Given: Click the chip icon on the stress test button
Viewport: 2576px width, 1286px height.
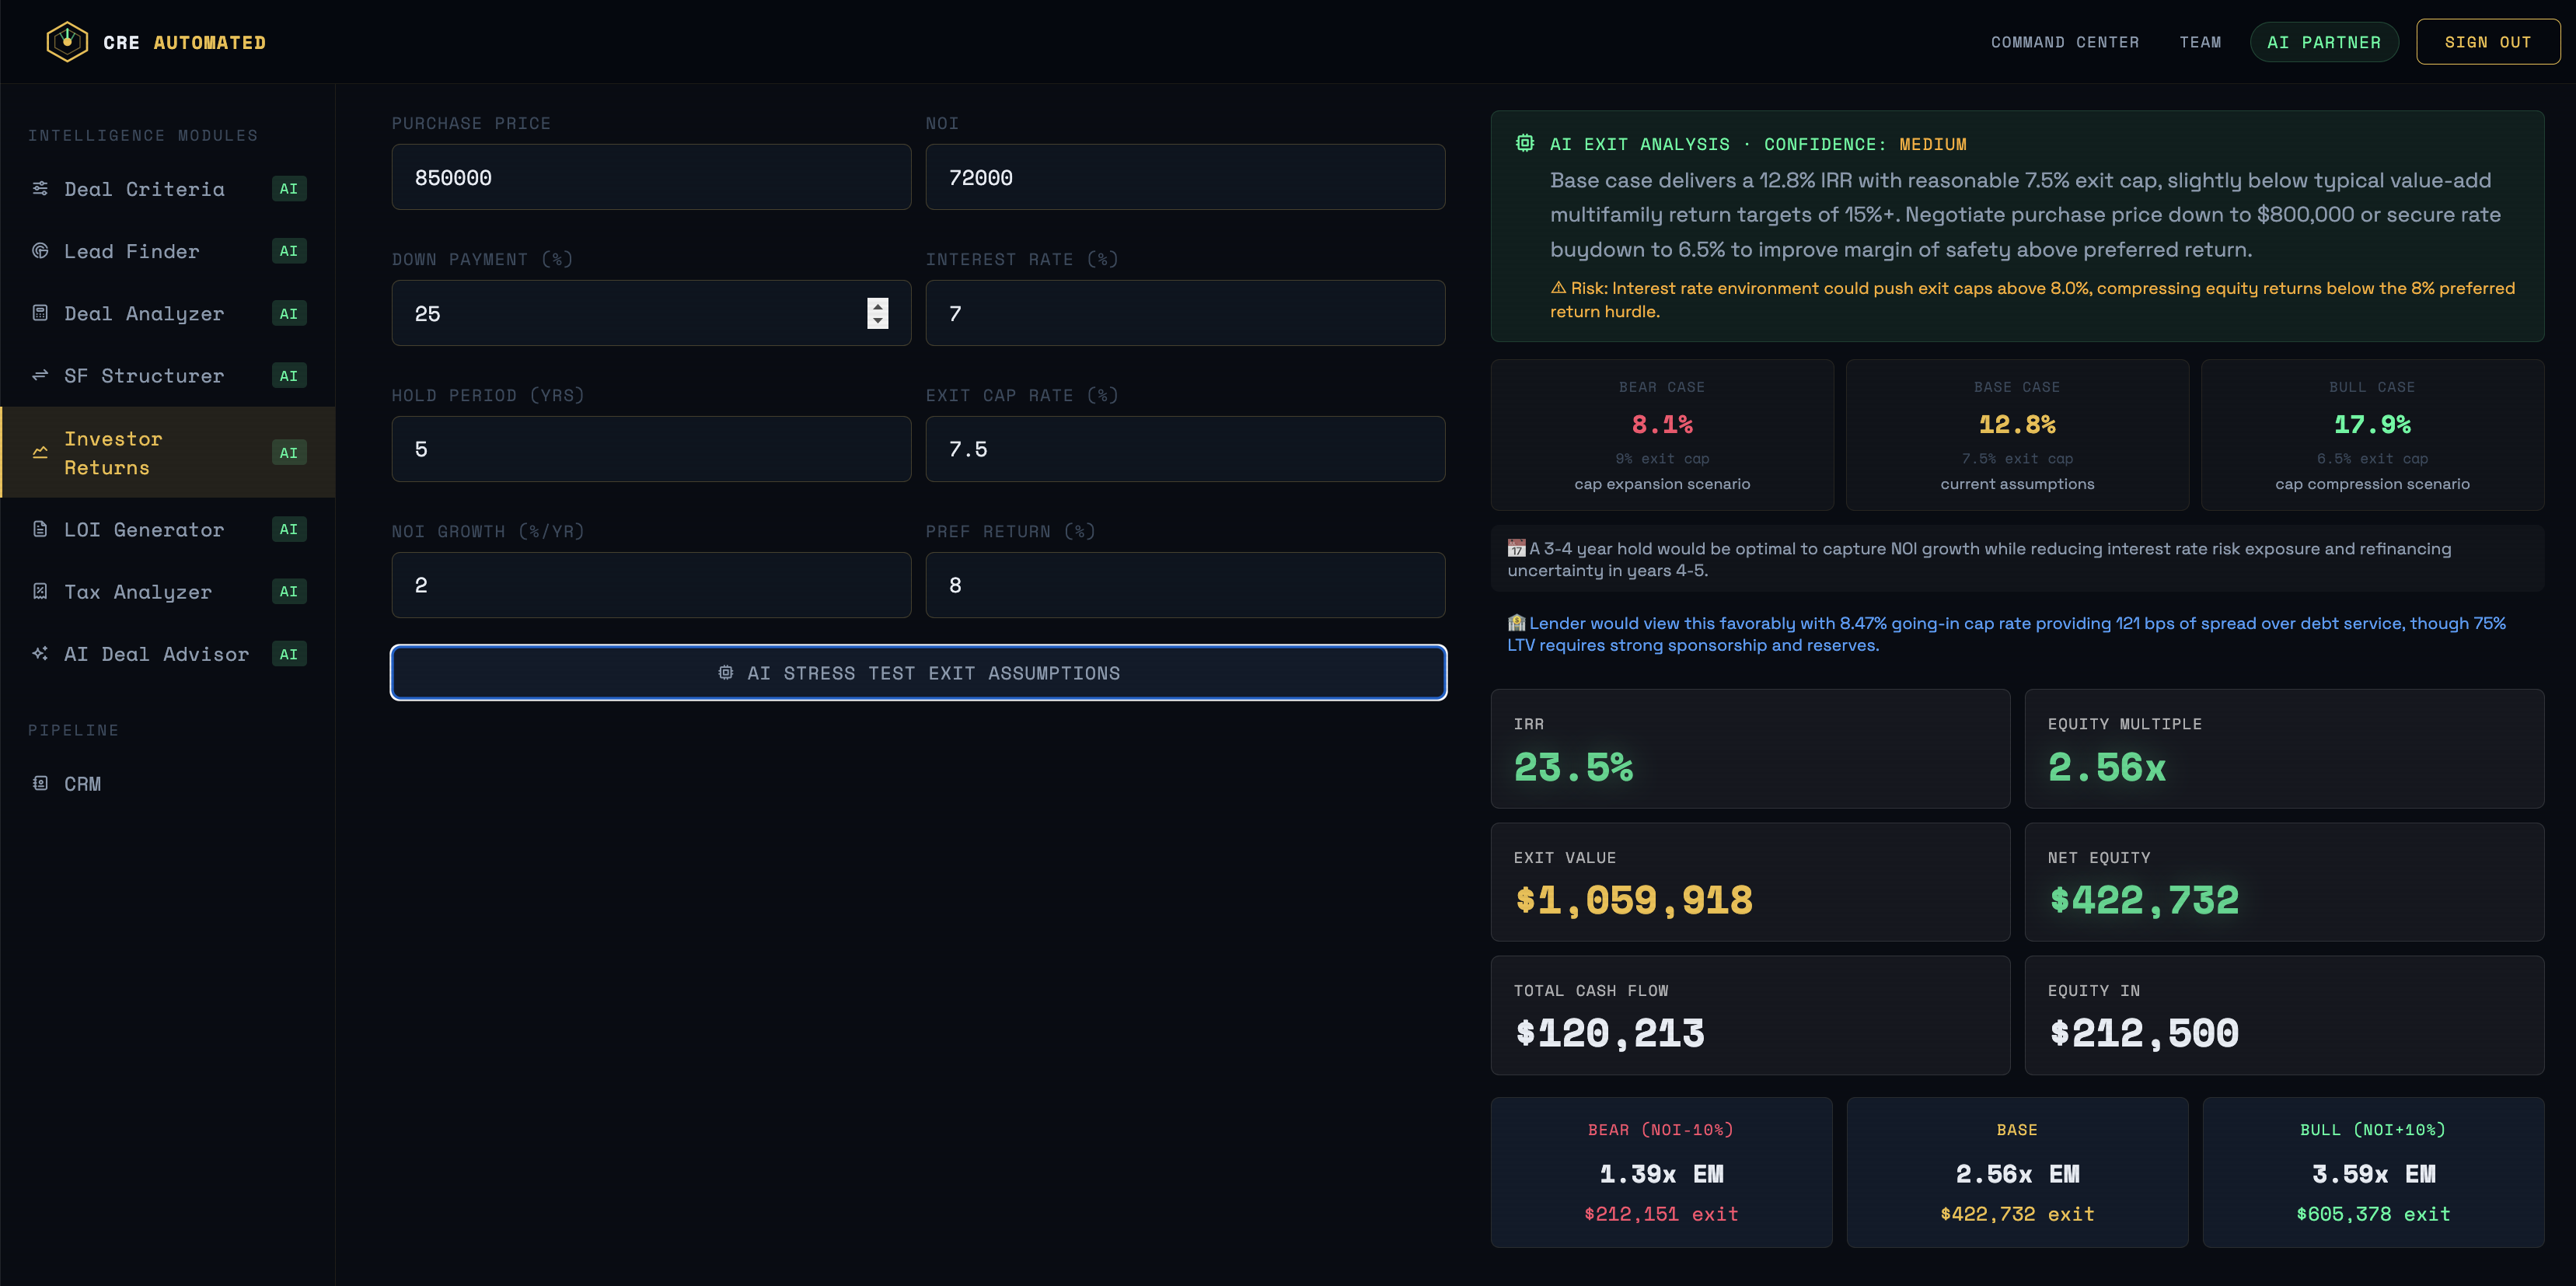Looking at the screenshot, I should pos(726,673).
